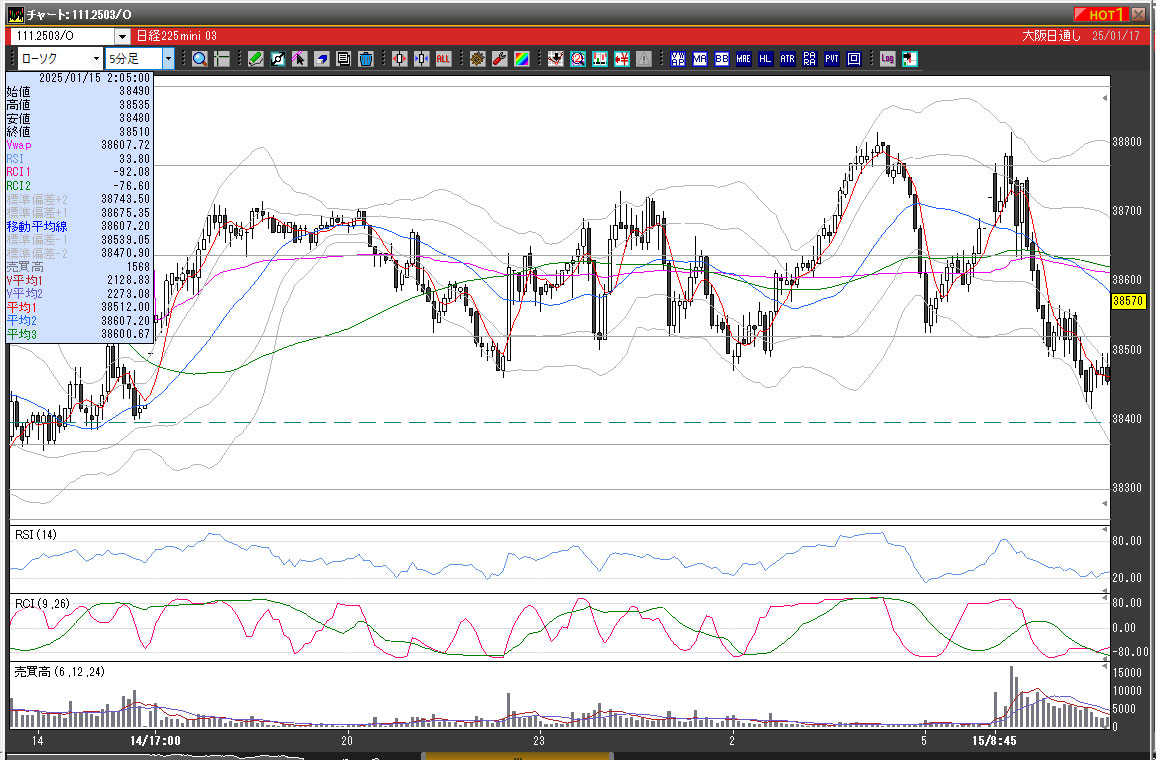The image size is (1156, 760).
Task: Click the yellow 38570 current price label
Action: [x=1128, y=301]
